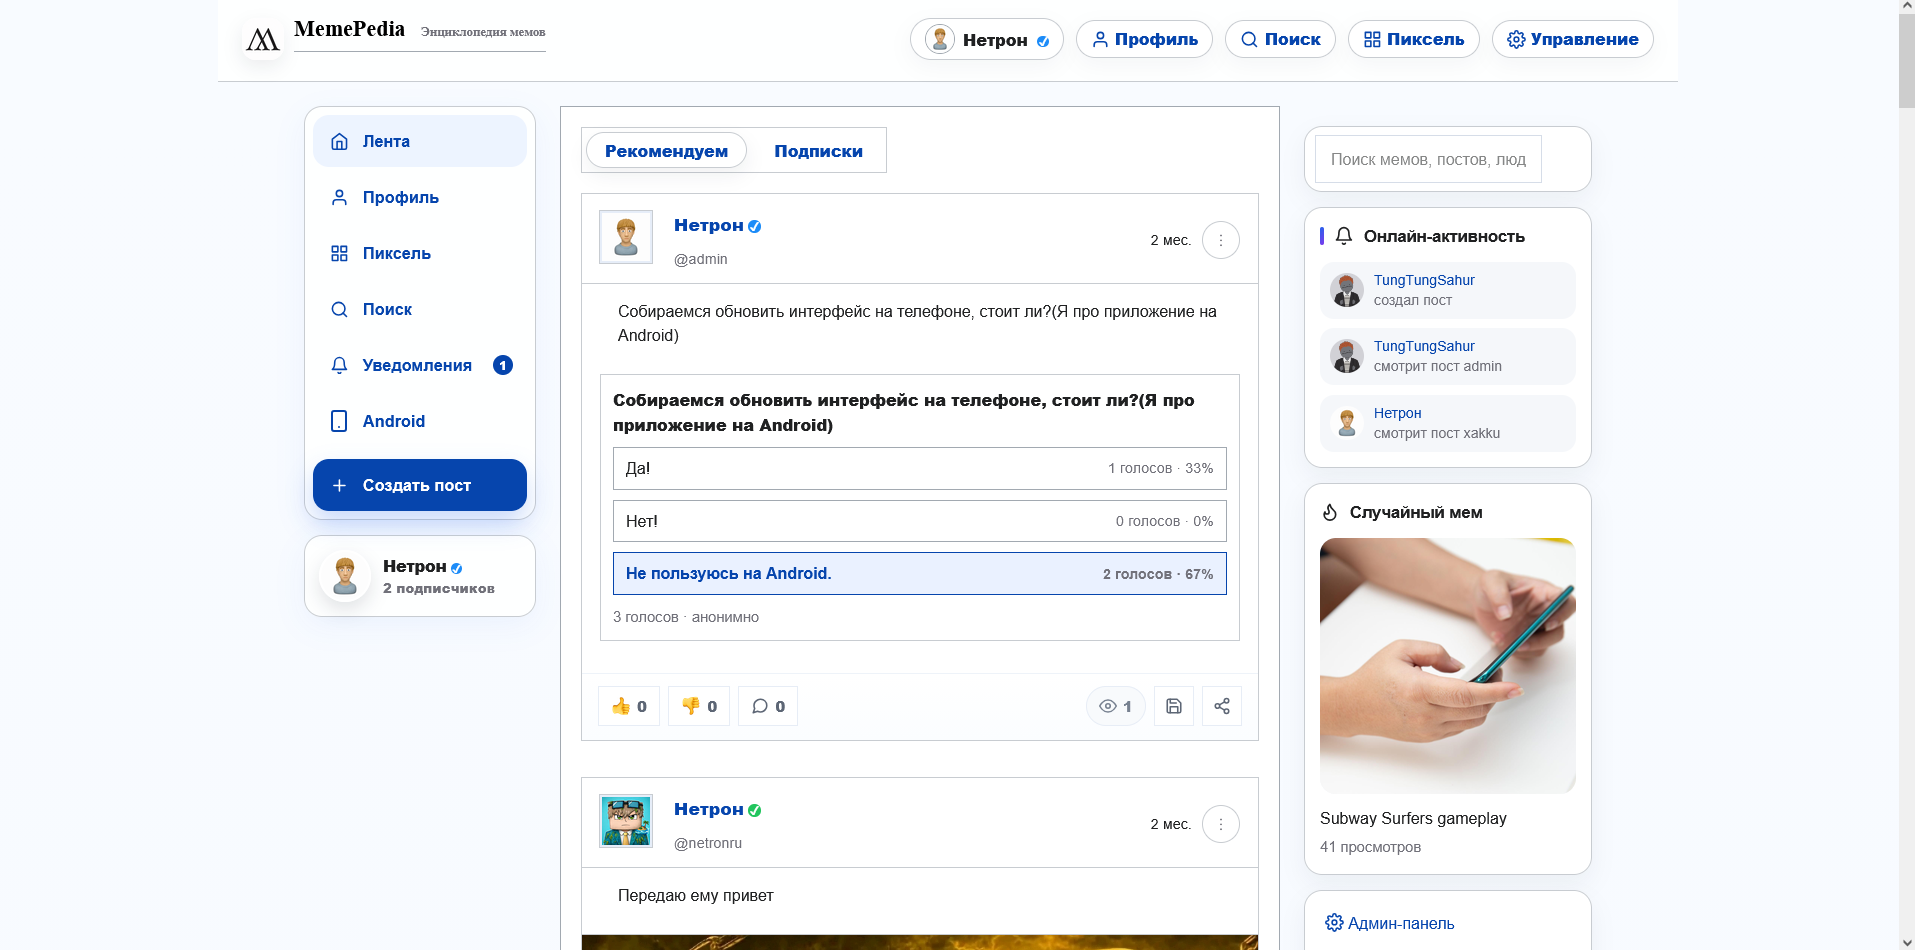Open Профиль from the top navigation
This screenshot has height=950, width=1915.
click(x=1144, y=40)
